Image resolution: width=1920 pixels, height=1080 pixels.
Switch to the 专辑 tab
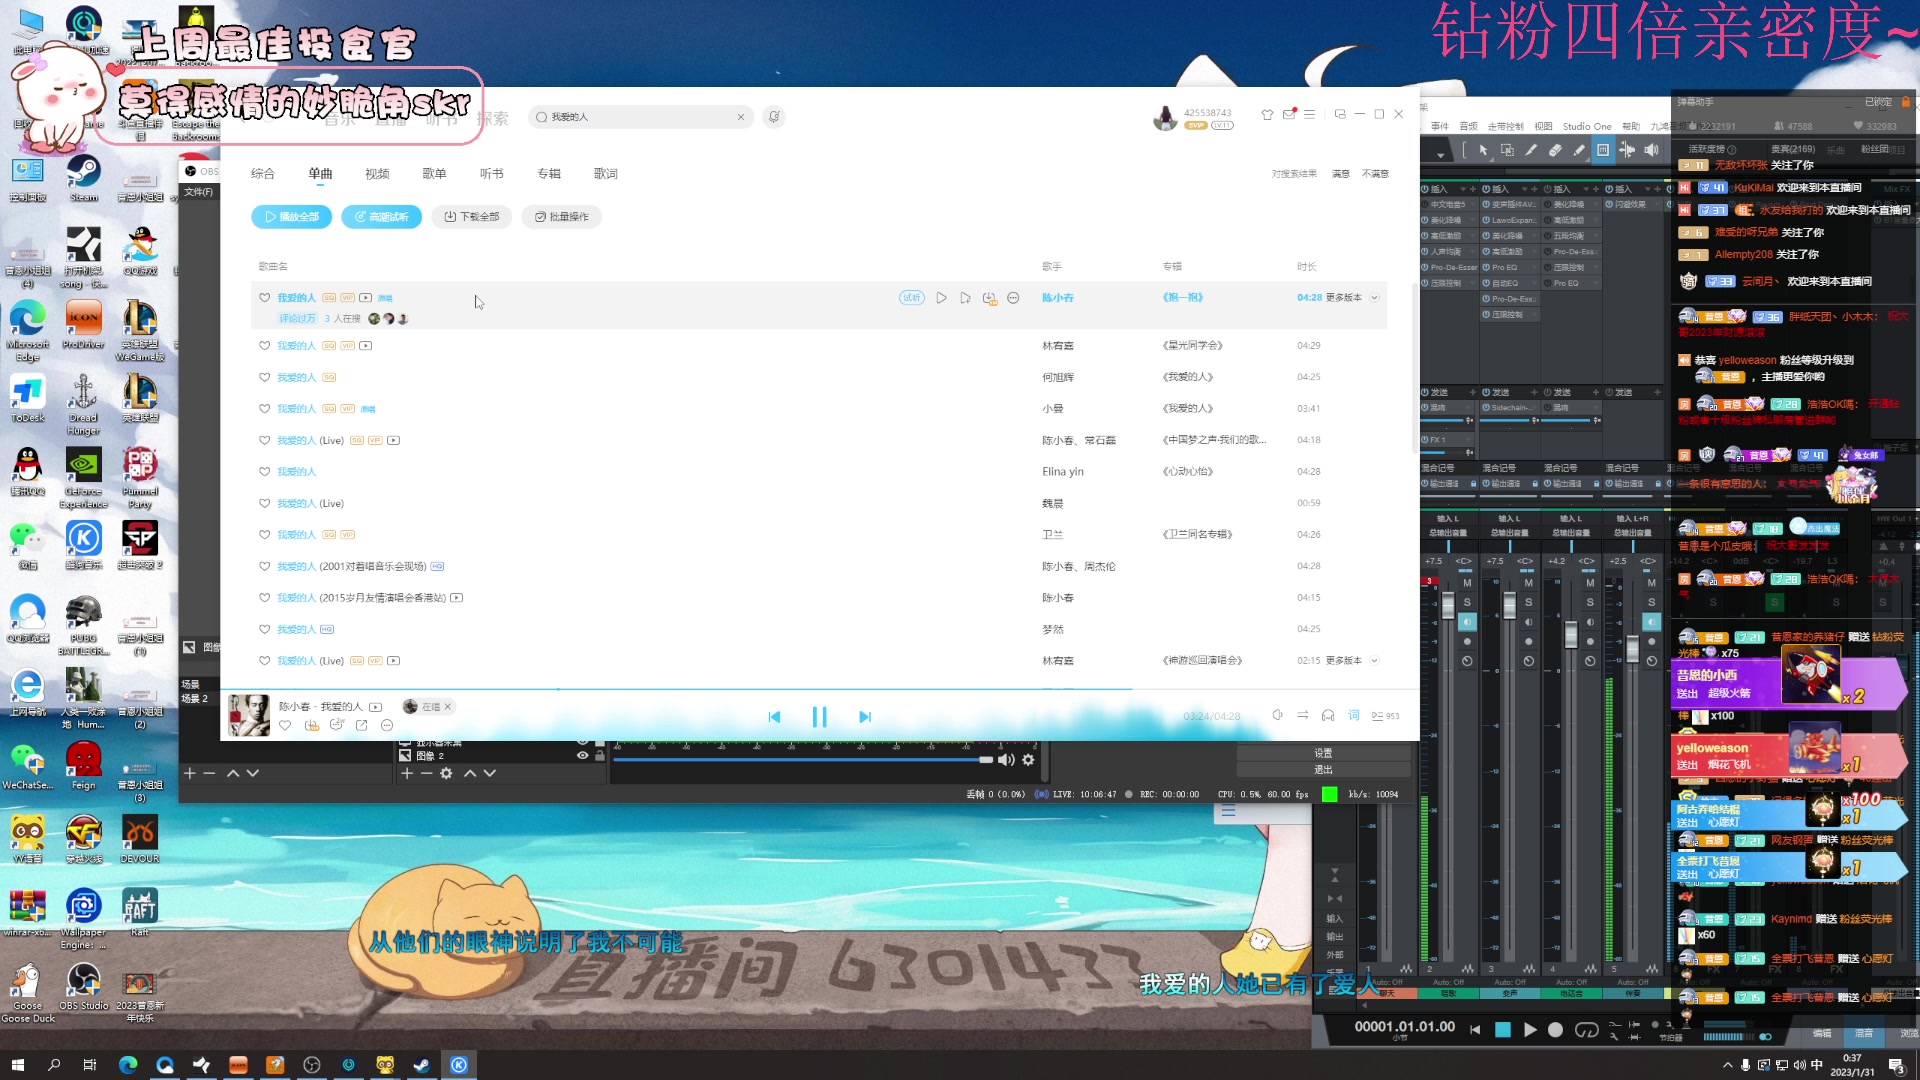point(549,174)
